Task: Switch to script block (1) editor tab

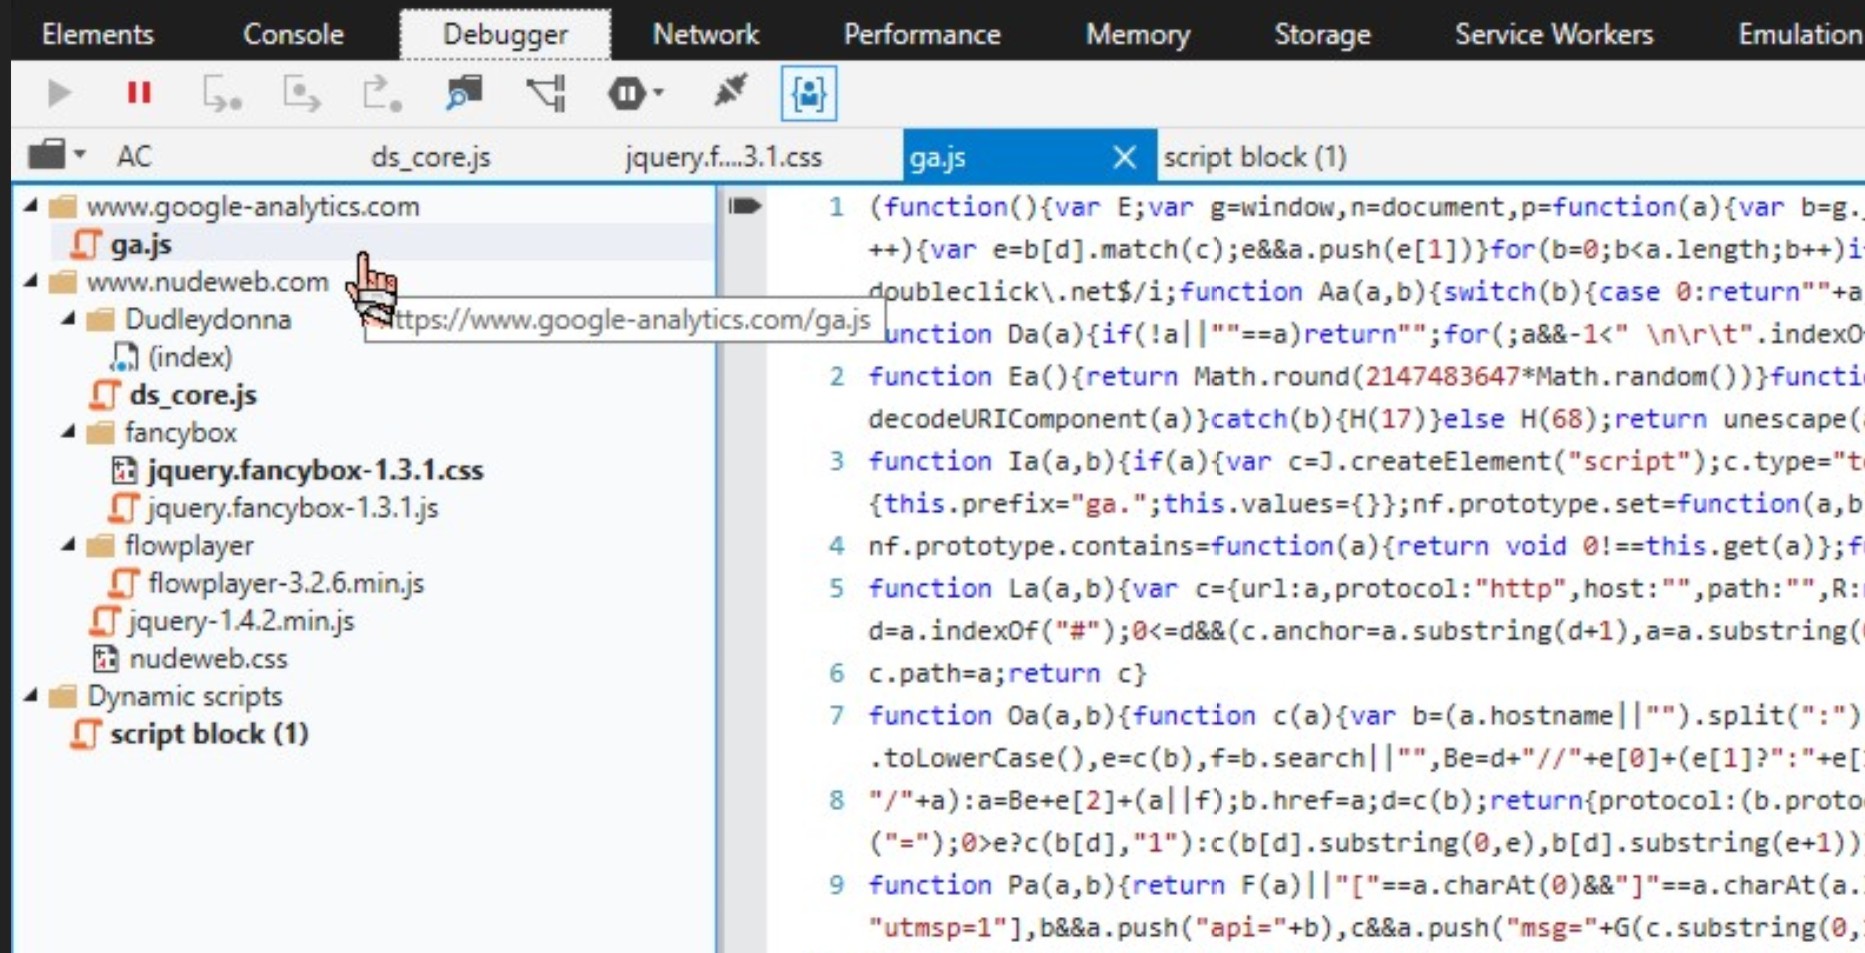Action: click(1254, 157)
